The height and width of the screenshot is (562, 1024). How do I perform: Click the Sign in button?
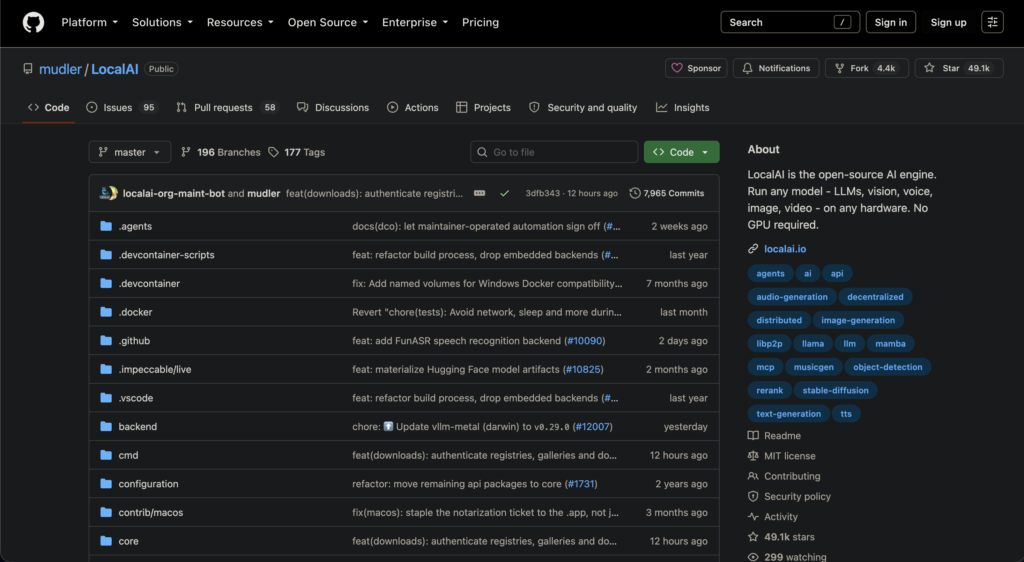point(890,22)
